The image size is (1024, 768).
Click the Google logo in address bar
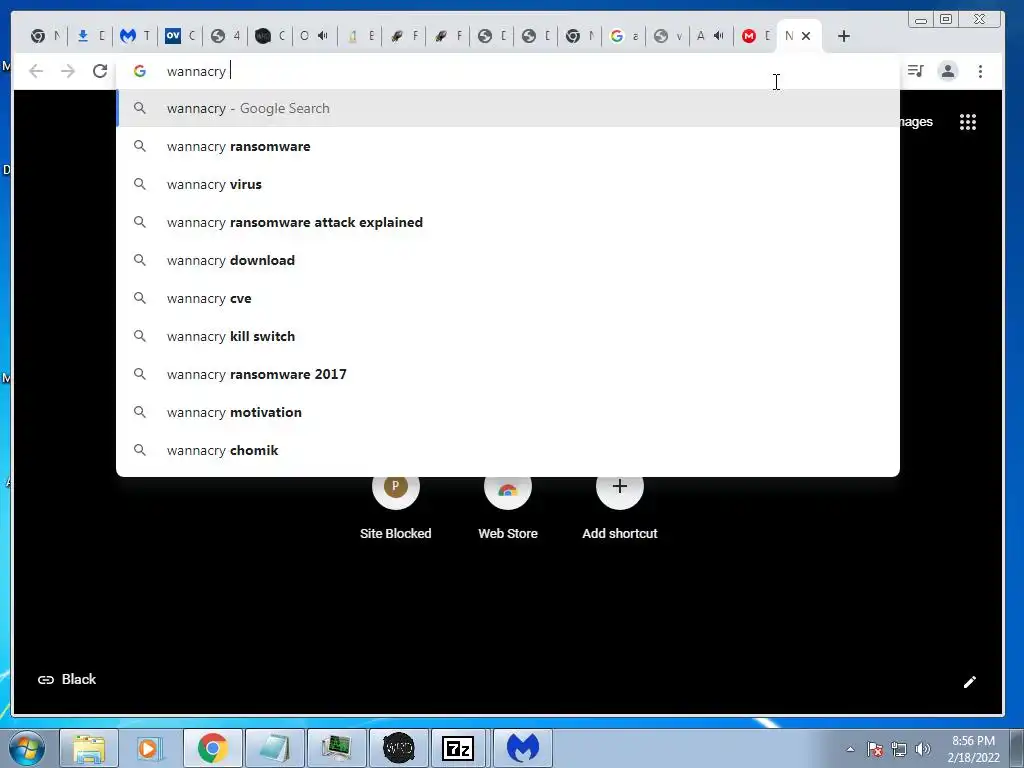pyautogui.click(x=140, y=71)
